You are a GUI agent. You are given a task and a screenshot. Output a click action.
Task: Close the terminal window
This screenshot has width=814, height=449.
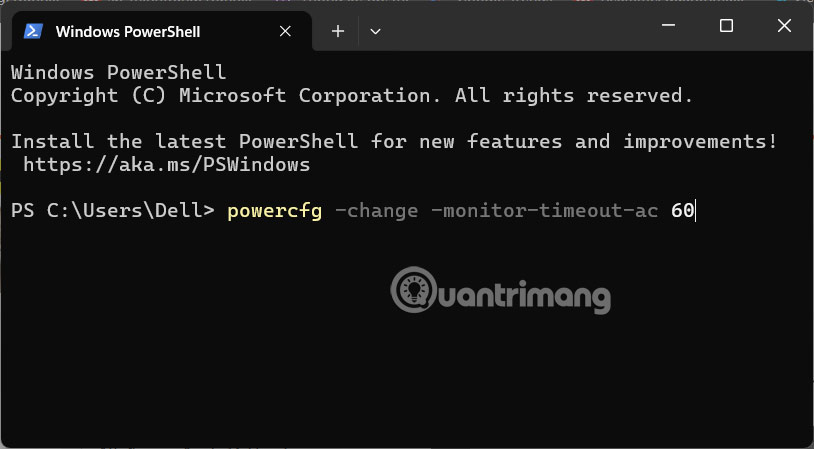tap(782, 26)
